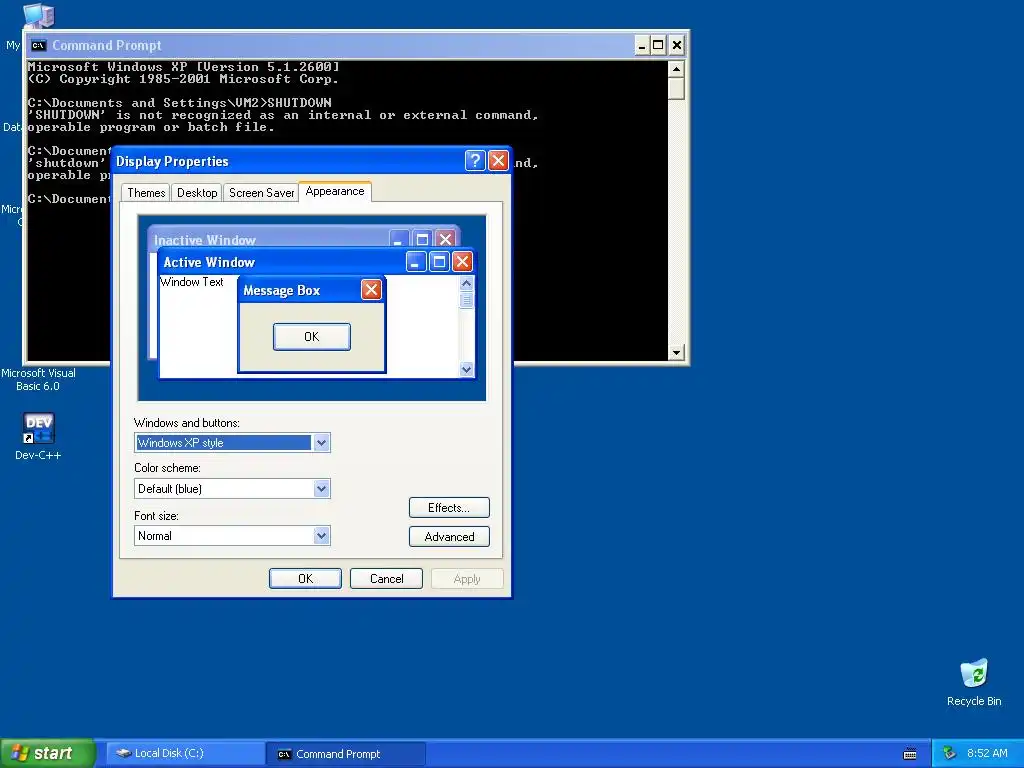This screenshot has height=768, width=1024.
Task: Click the greyed-out Apply button
Action: (467, 579)
